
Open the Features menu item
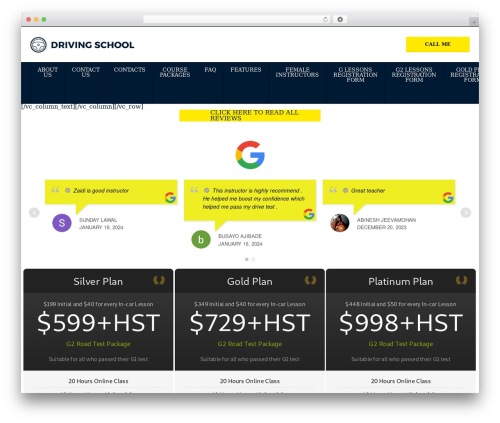point(246,70)
